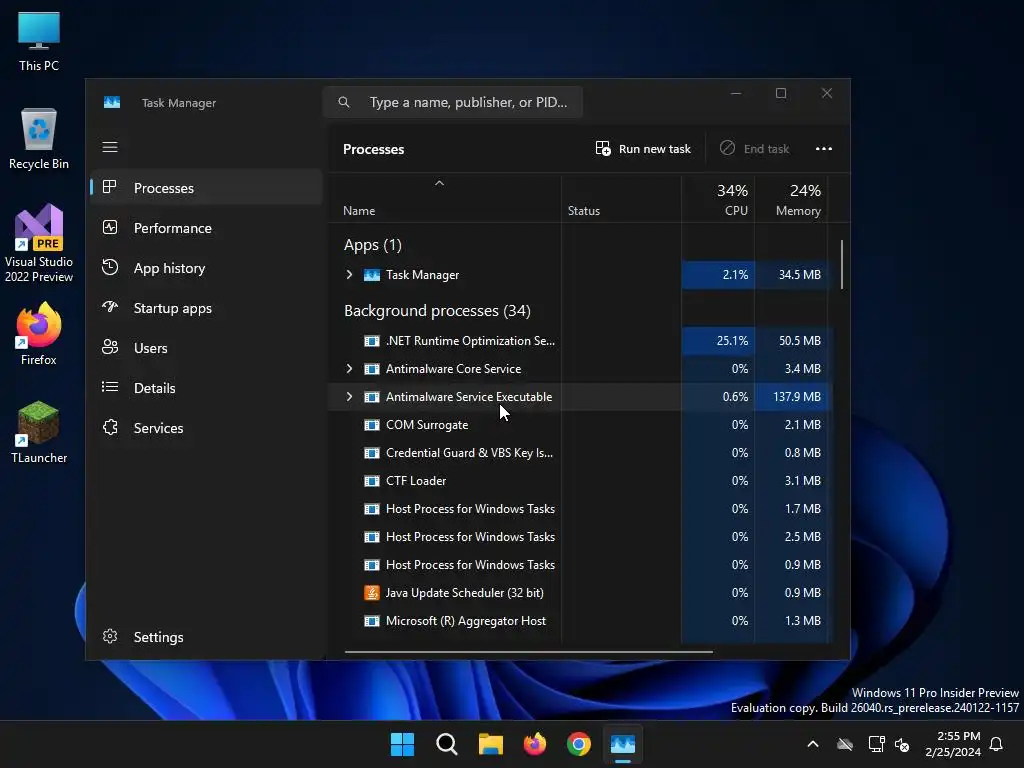
Task: Click the 137.9 MB memory cell
Action: (791, 397)
